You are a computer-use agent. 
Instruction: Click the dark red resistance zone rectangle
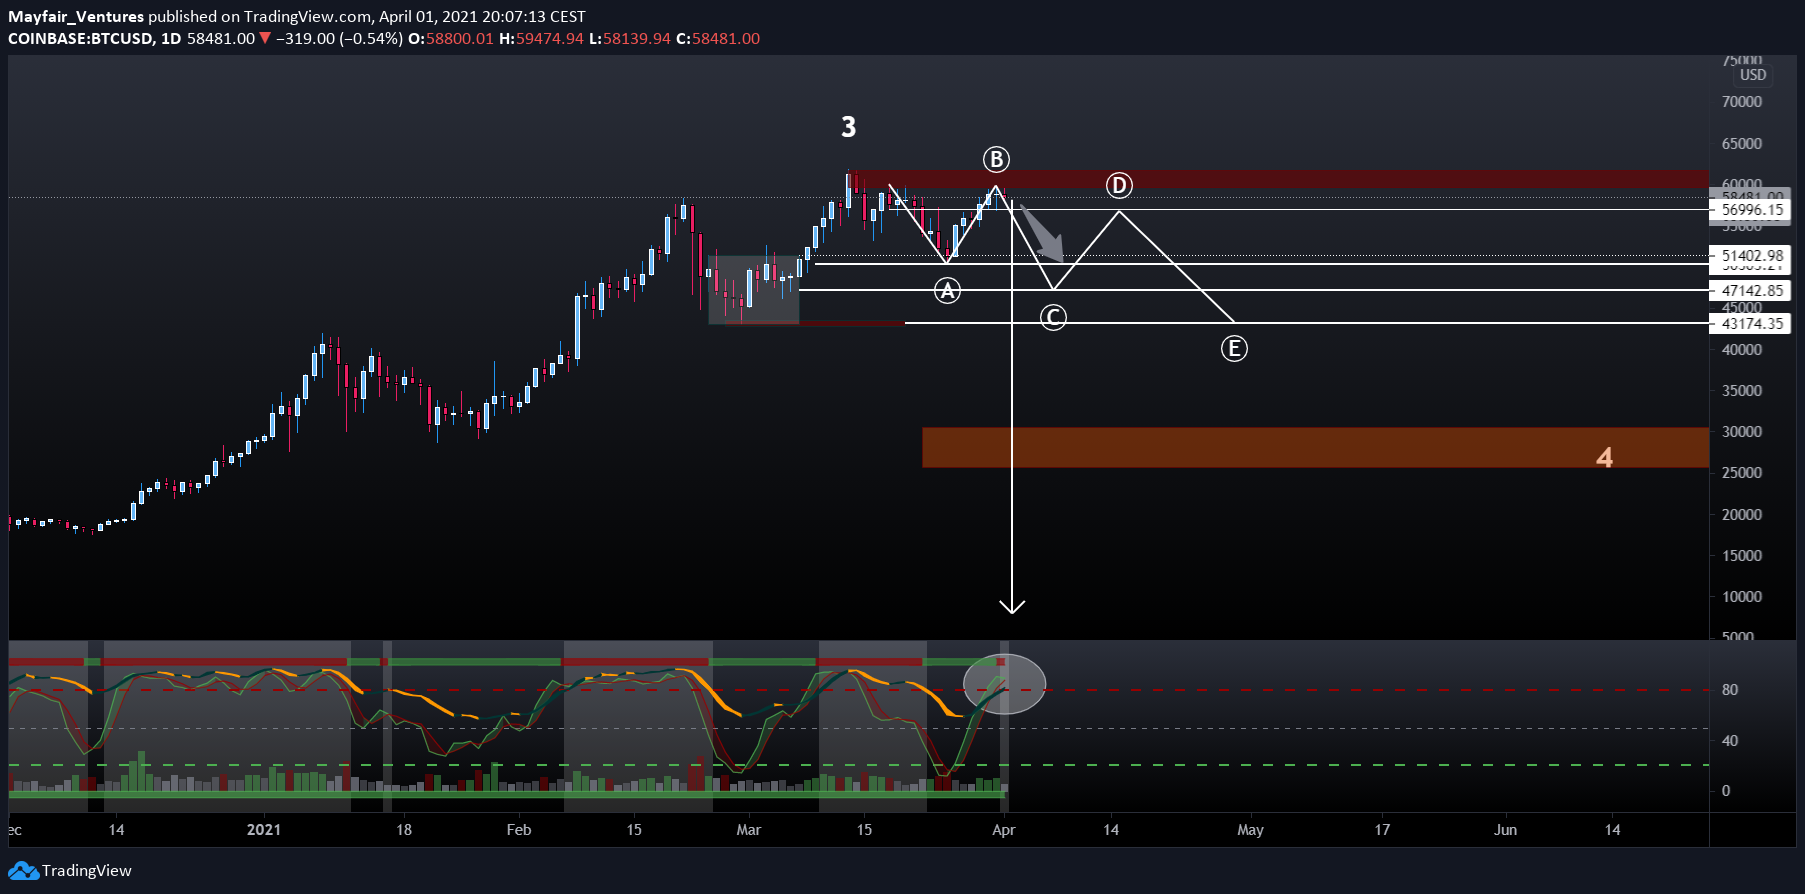point(1279,179)
